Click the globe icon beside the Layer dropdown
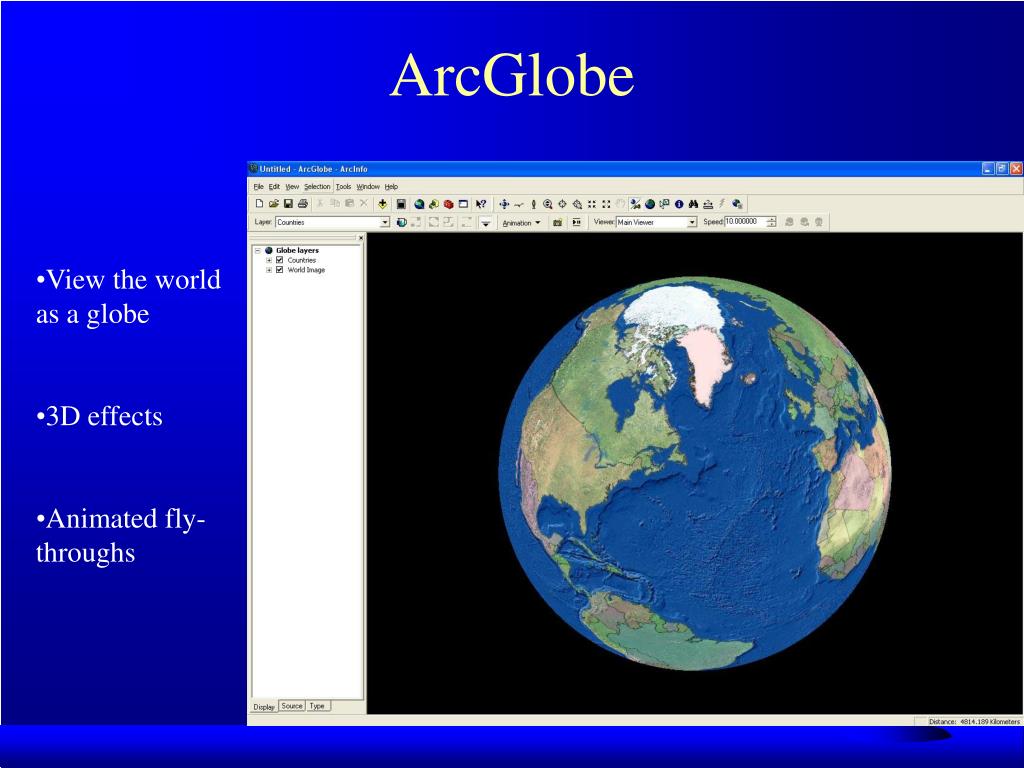The height and width of the screenshot is (768, 1024). pos(401,222)
